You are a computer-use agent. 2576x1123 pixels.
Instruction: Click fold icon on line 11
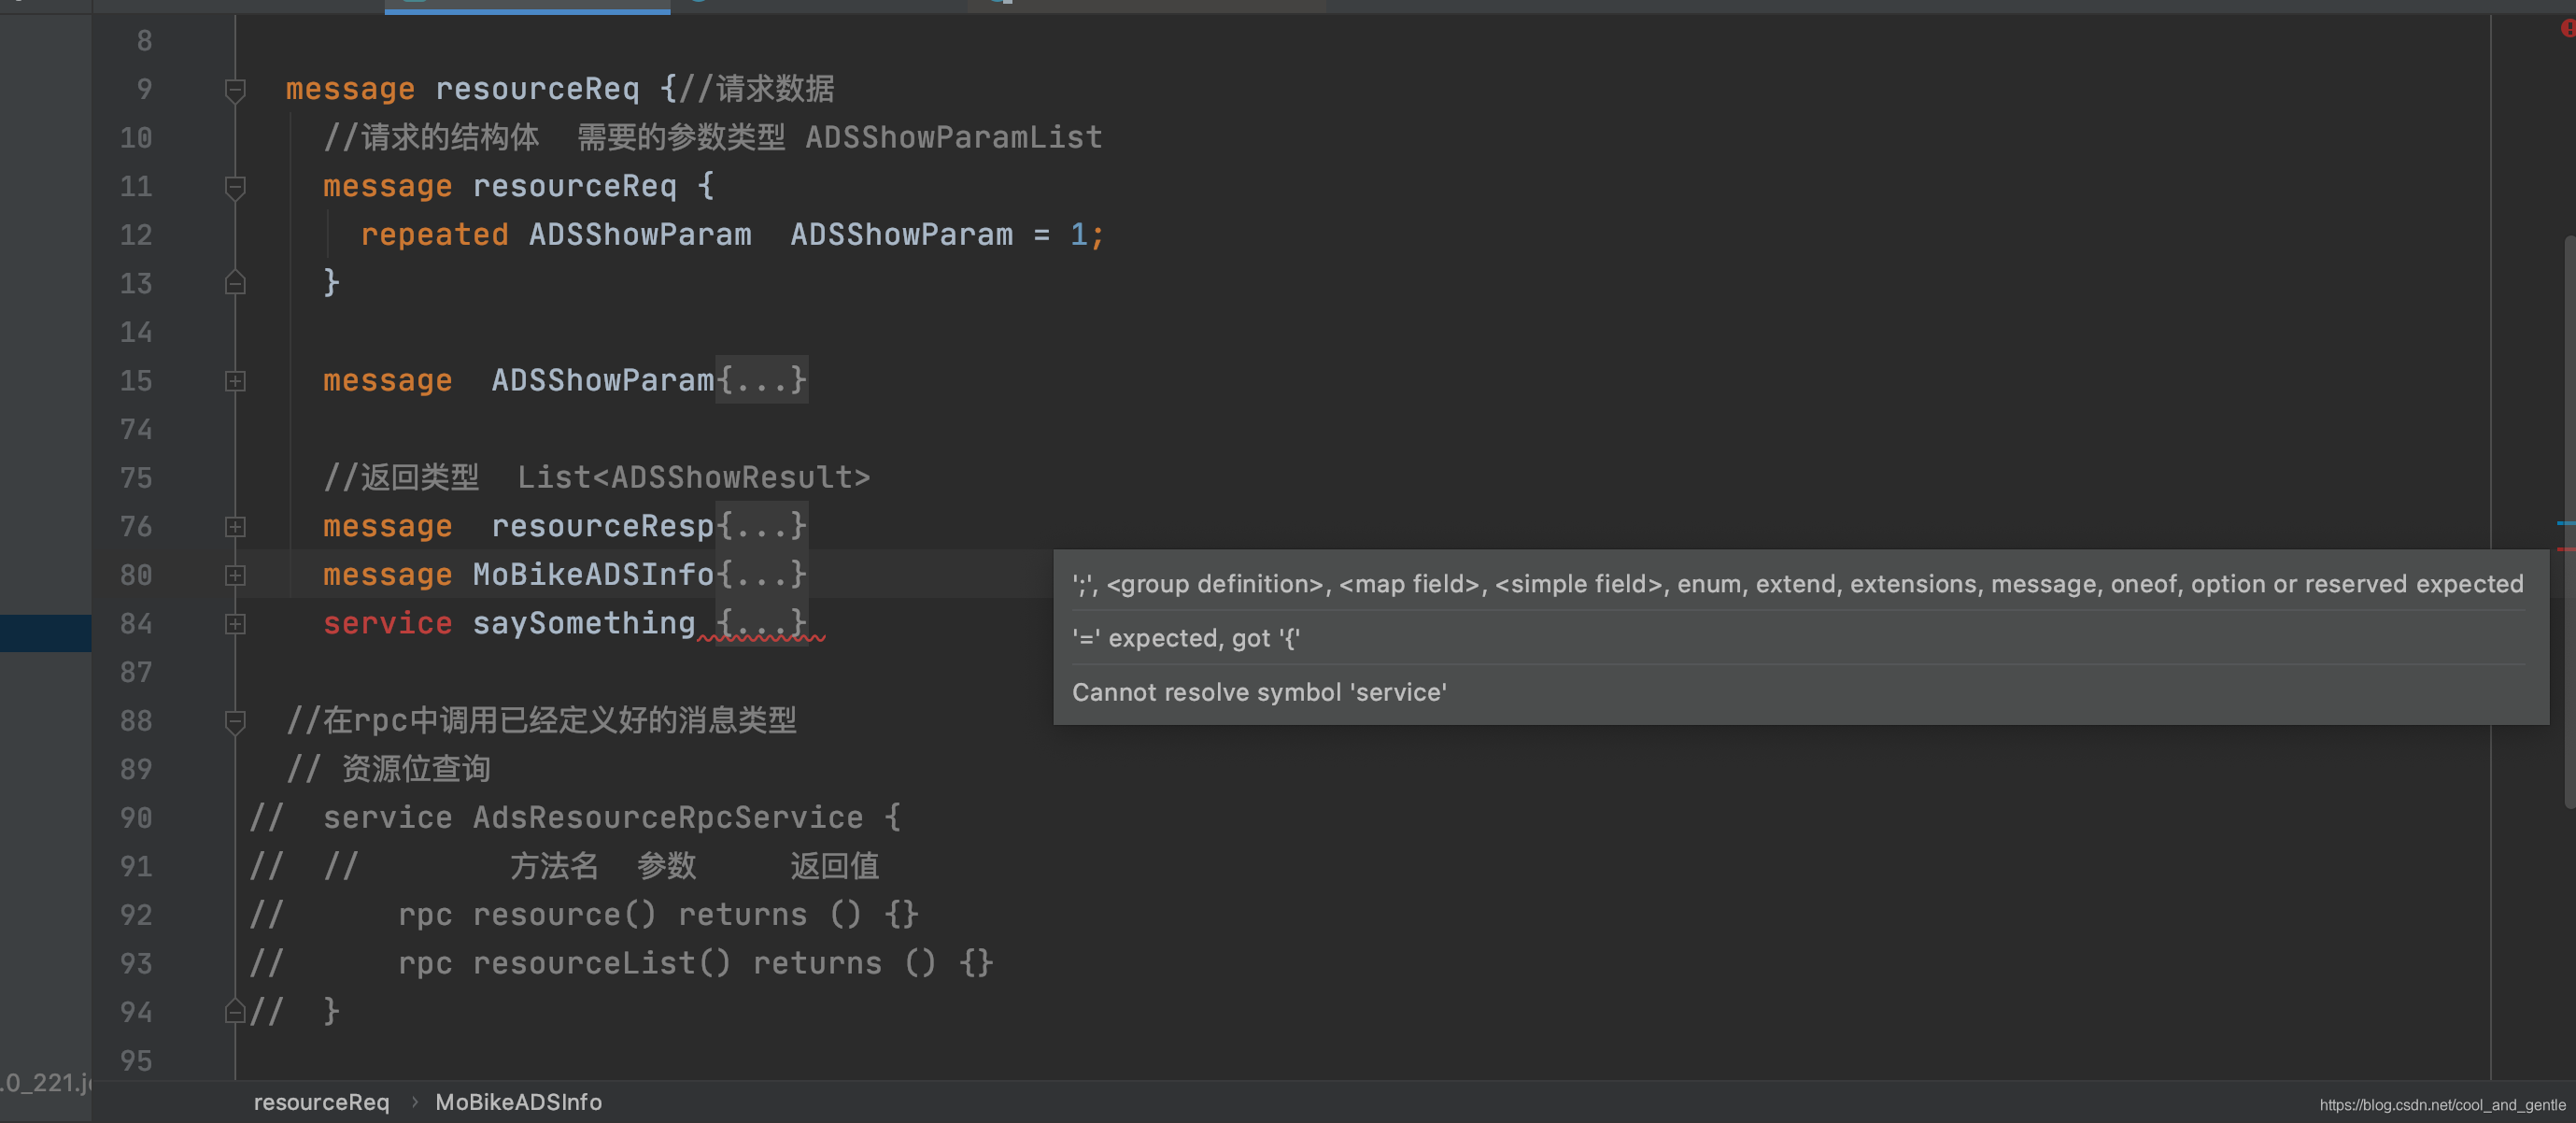(x=235, y=187)
